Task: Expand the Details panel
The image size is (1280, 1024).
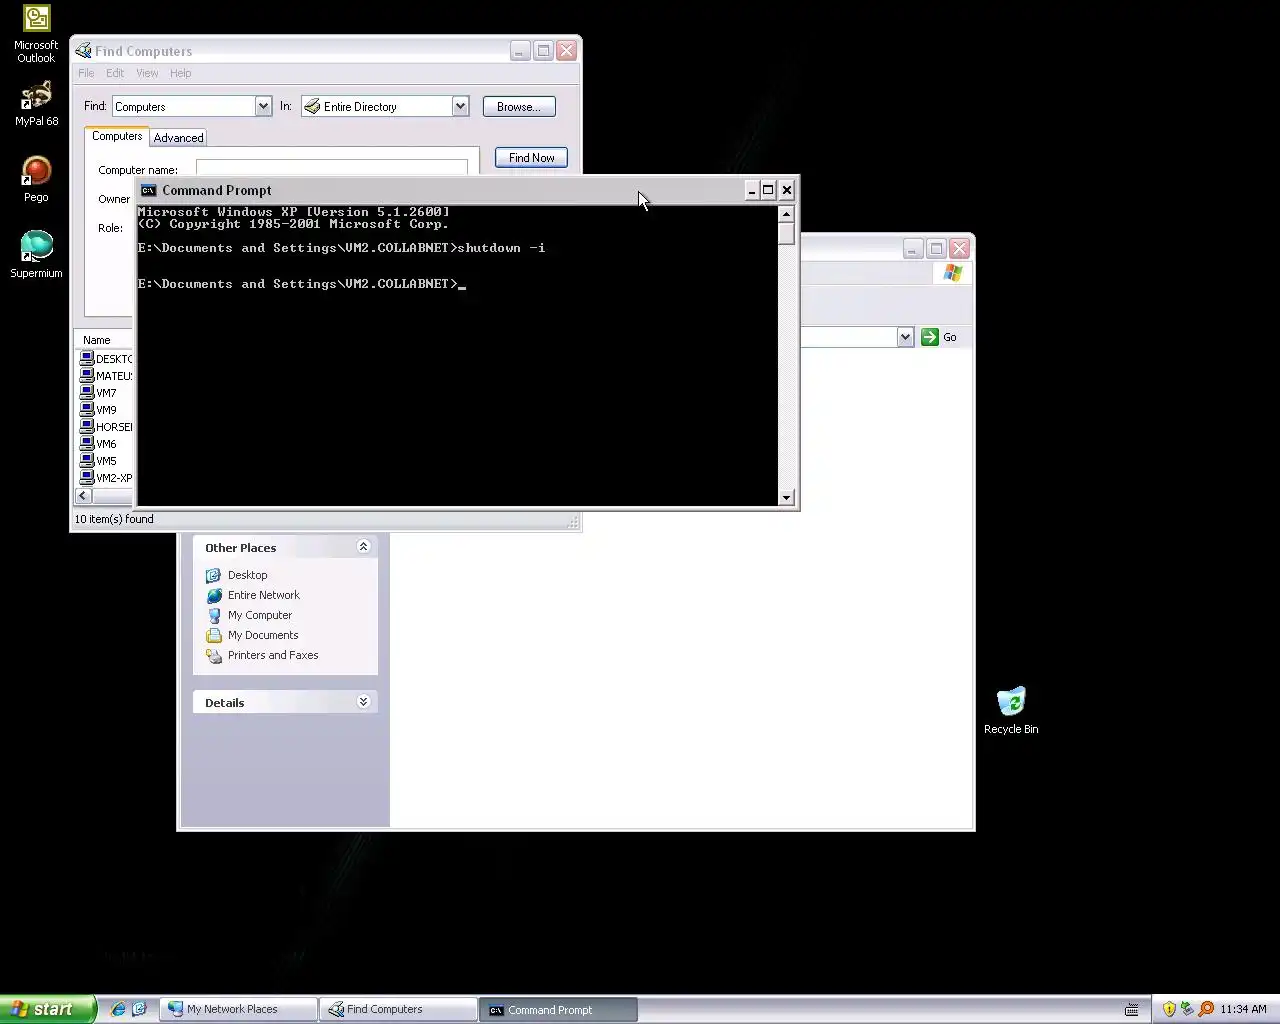Action: [x=363, y=702]
